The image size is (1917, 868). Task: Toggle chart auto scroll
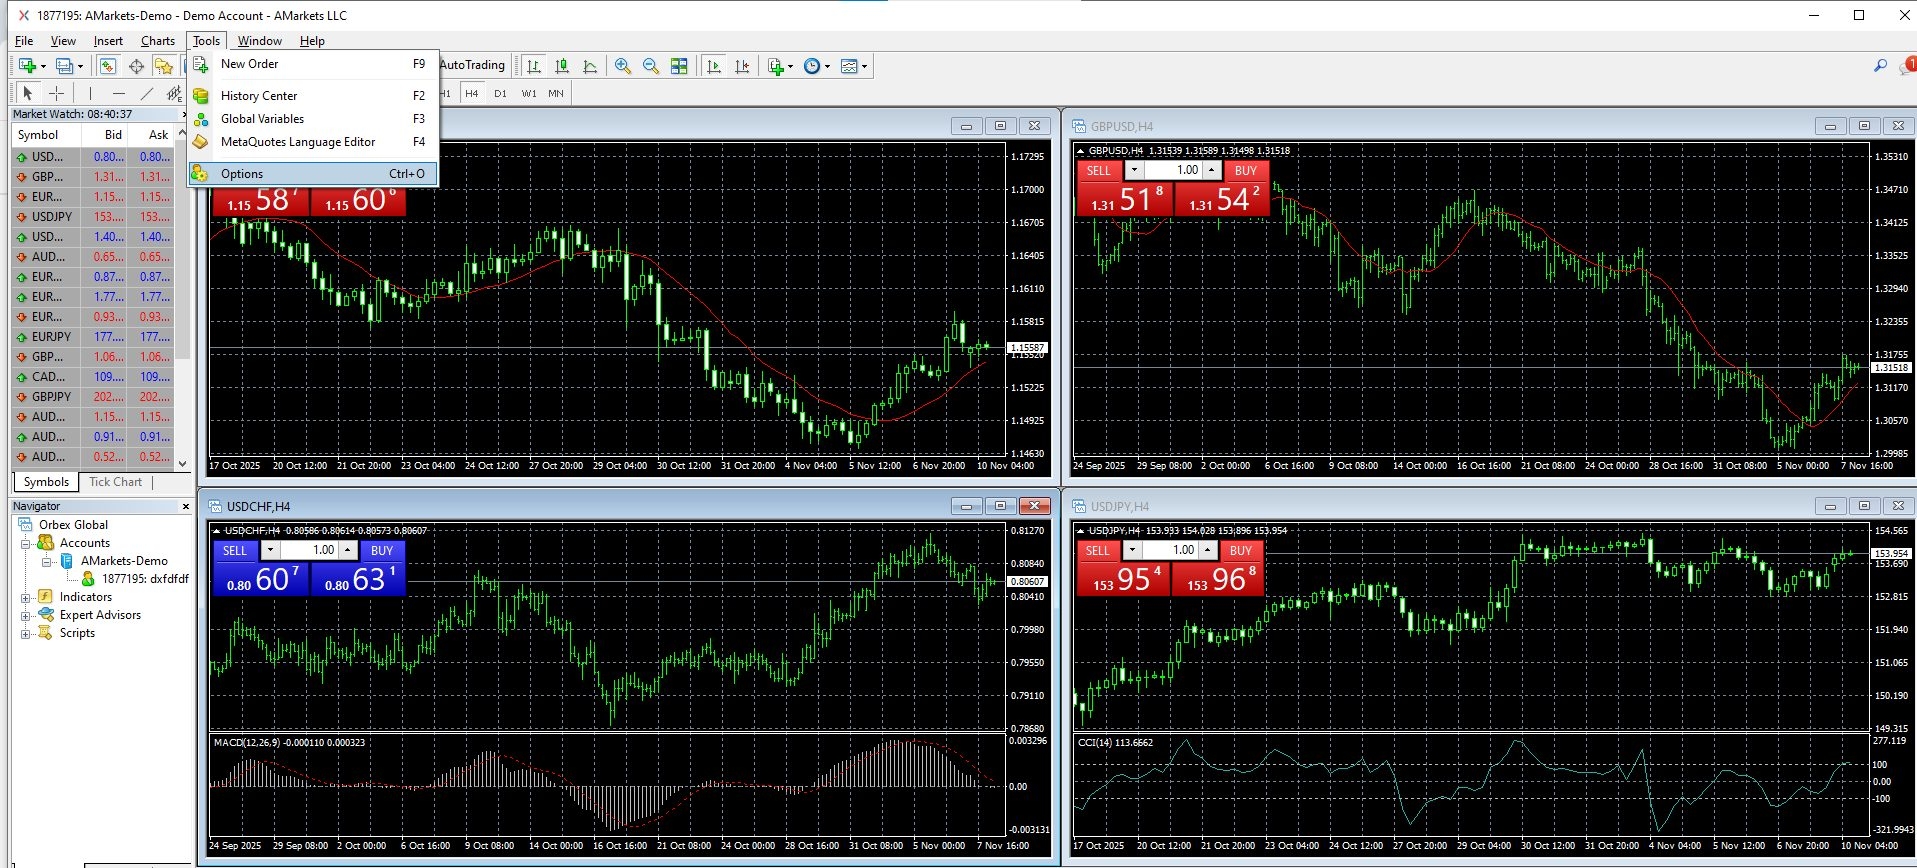pos(714,66)
